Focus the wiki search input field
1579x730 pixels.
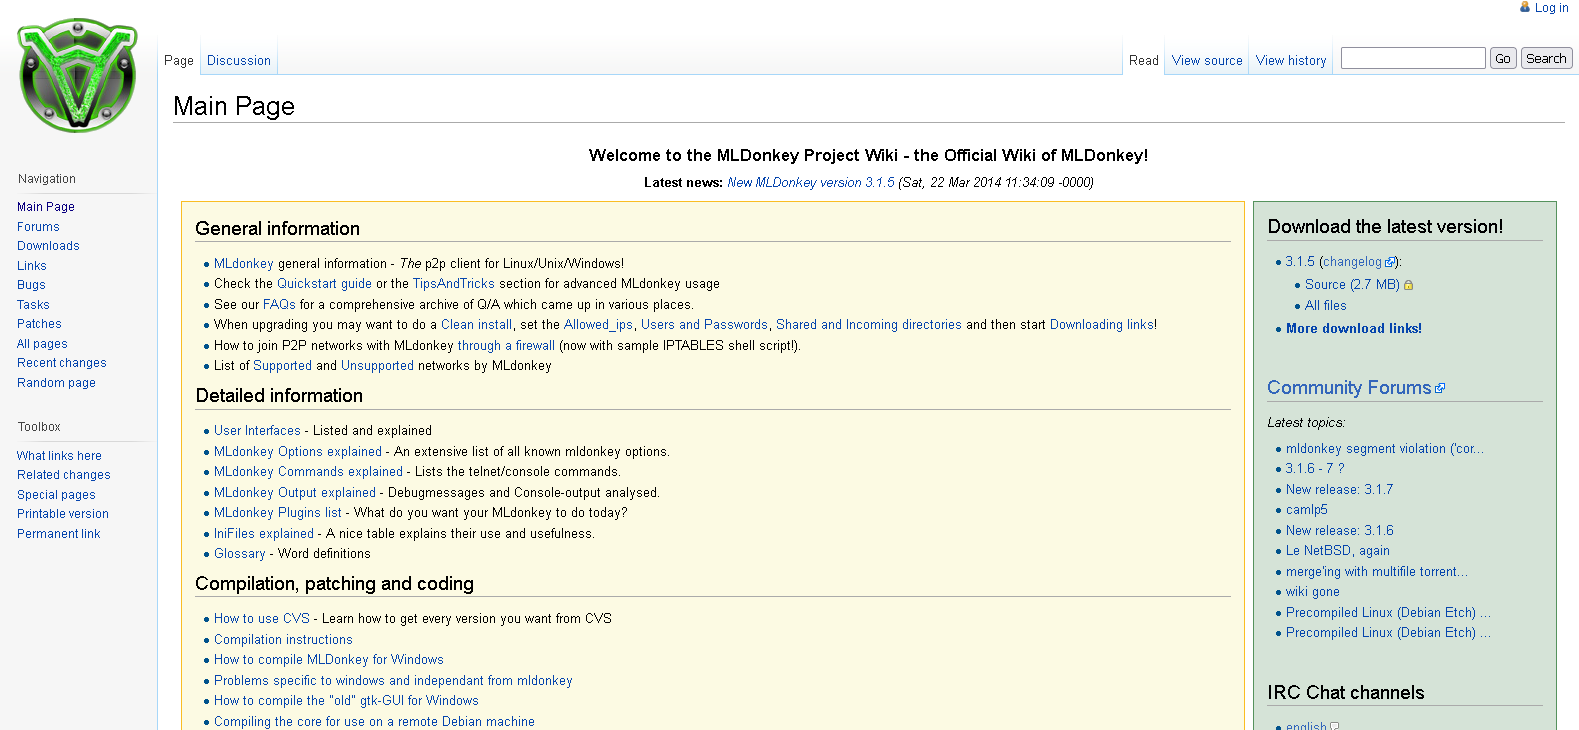coord(1412,59)
